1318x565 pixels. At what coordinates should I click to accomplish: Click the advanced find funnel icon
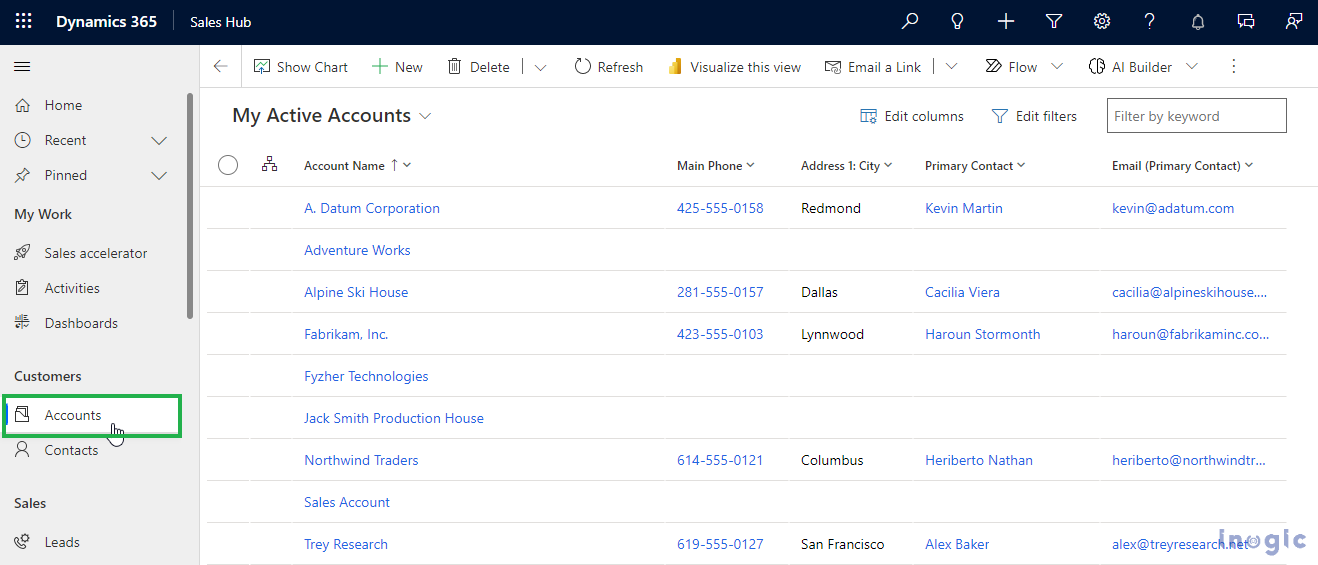pos(1054,21)
